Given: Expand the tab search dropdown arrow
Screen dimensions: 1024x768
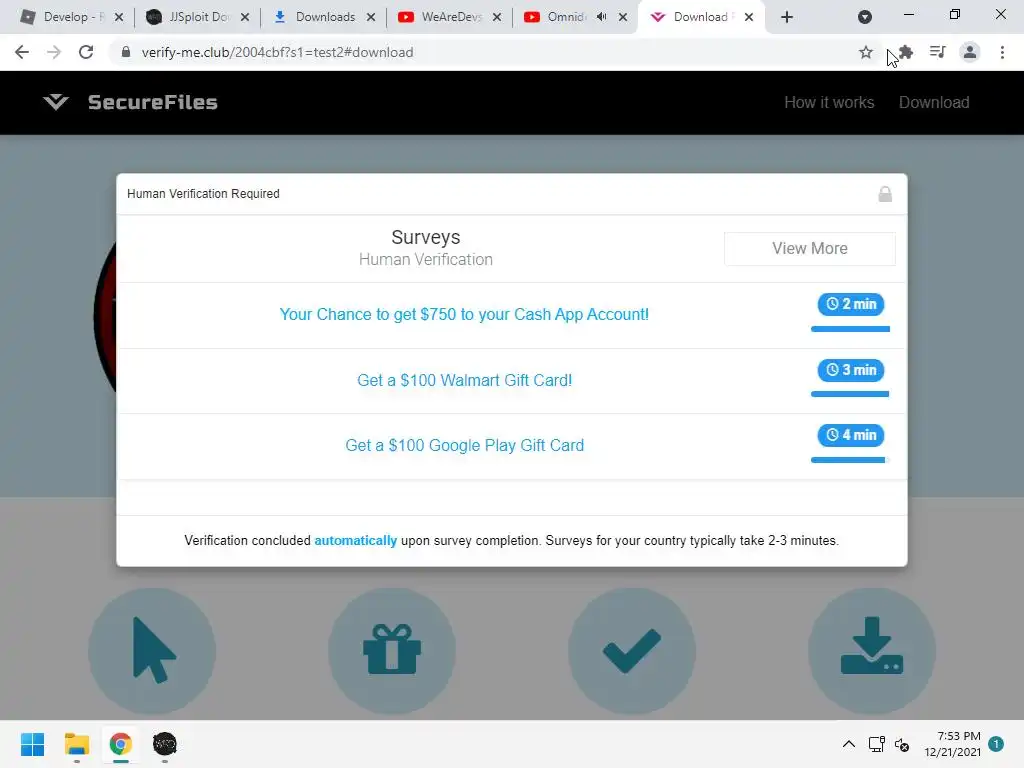Looking at the screenshot, I should pos(865,17).
